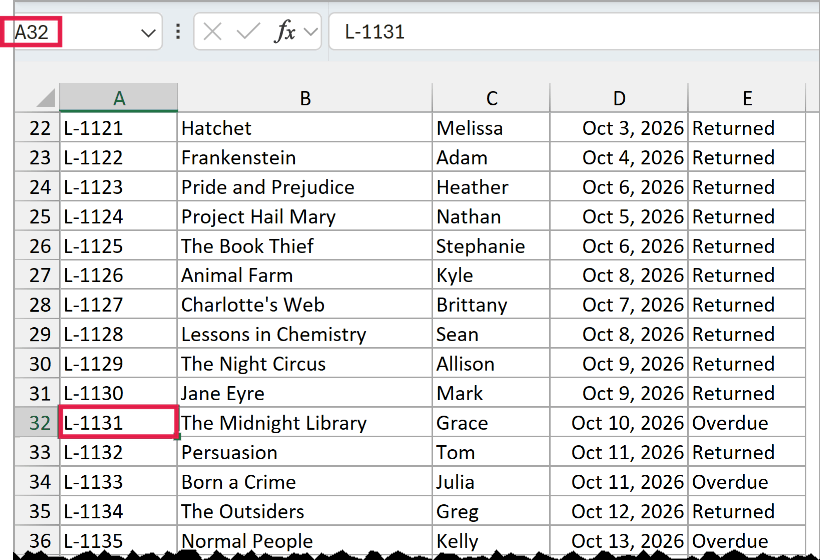Click the borrower cell Grace
This screenshot has height=560, width=820.
pyautogui.click(x=491, y=422)
